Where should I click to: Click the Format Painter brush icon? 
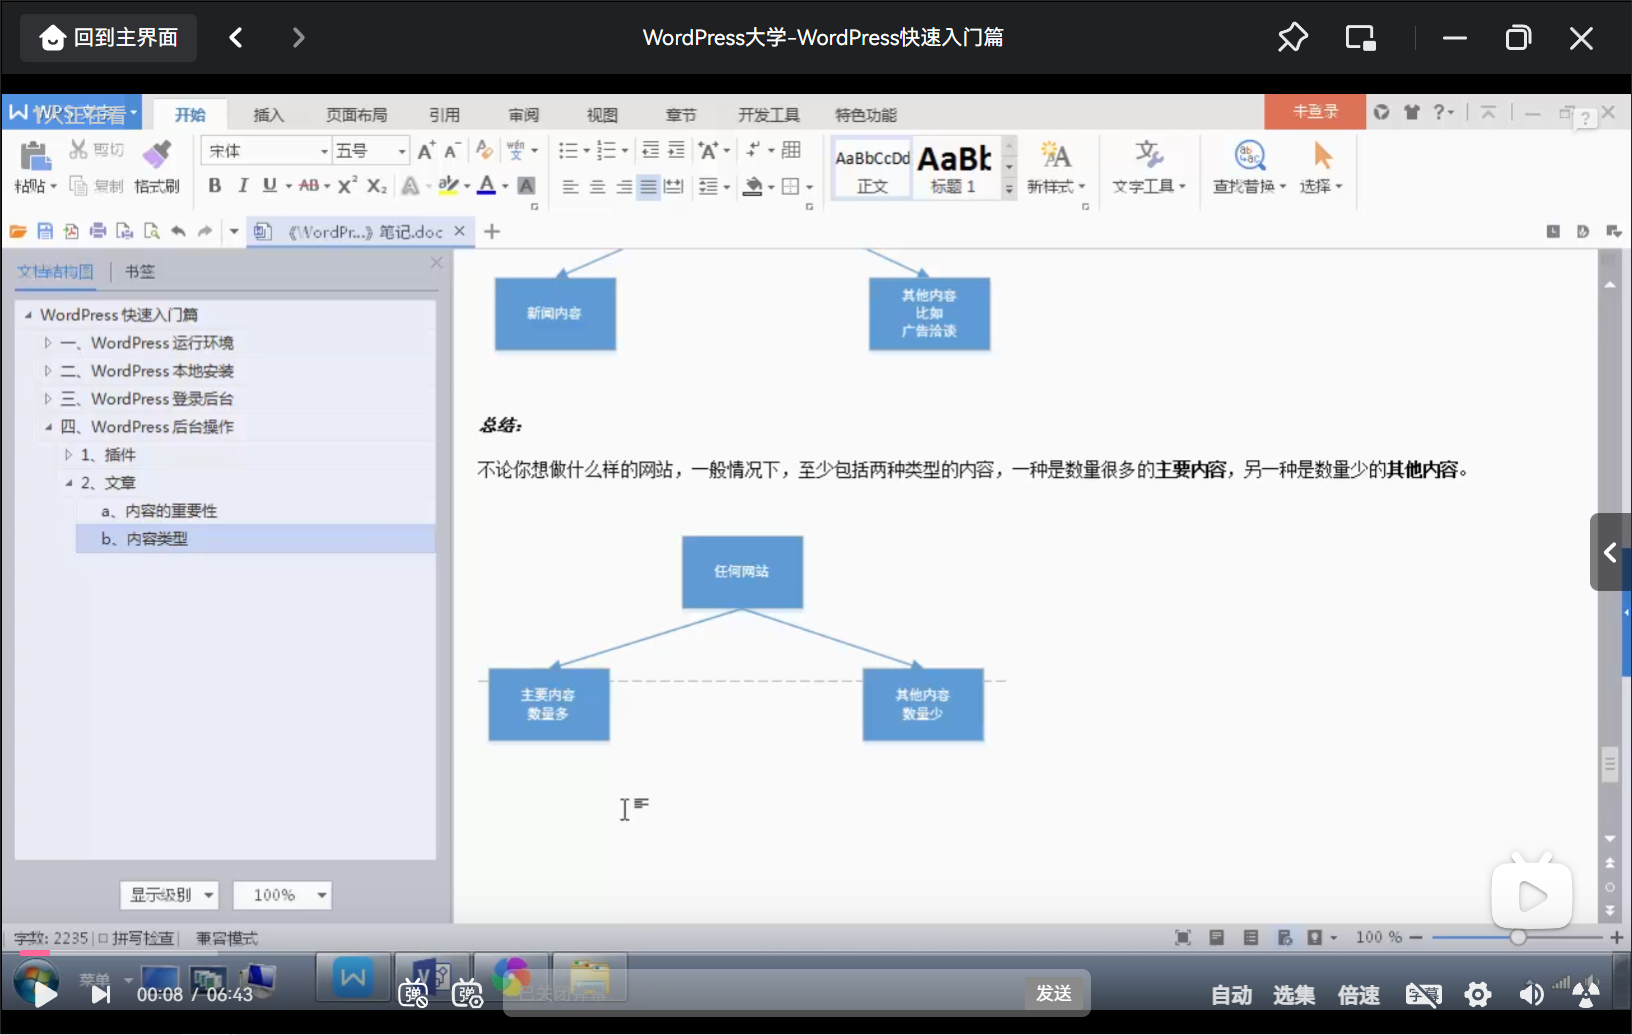tap(157, 155)
